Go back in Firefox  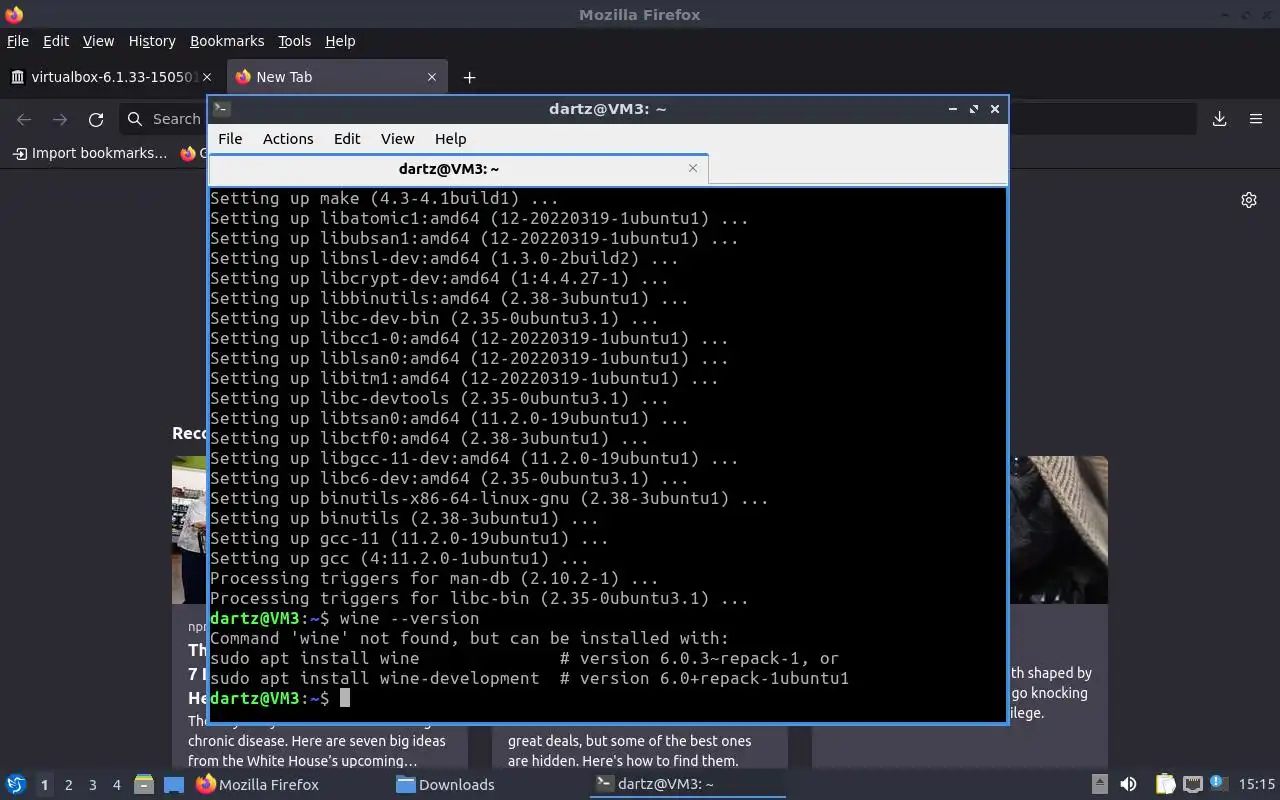24,119
